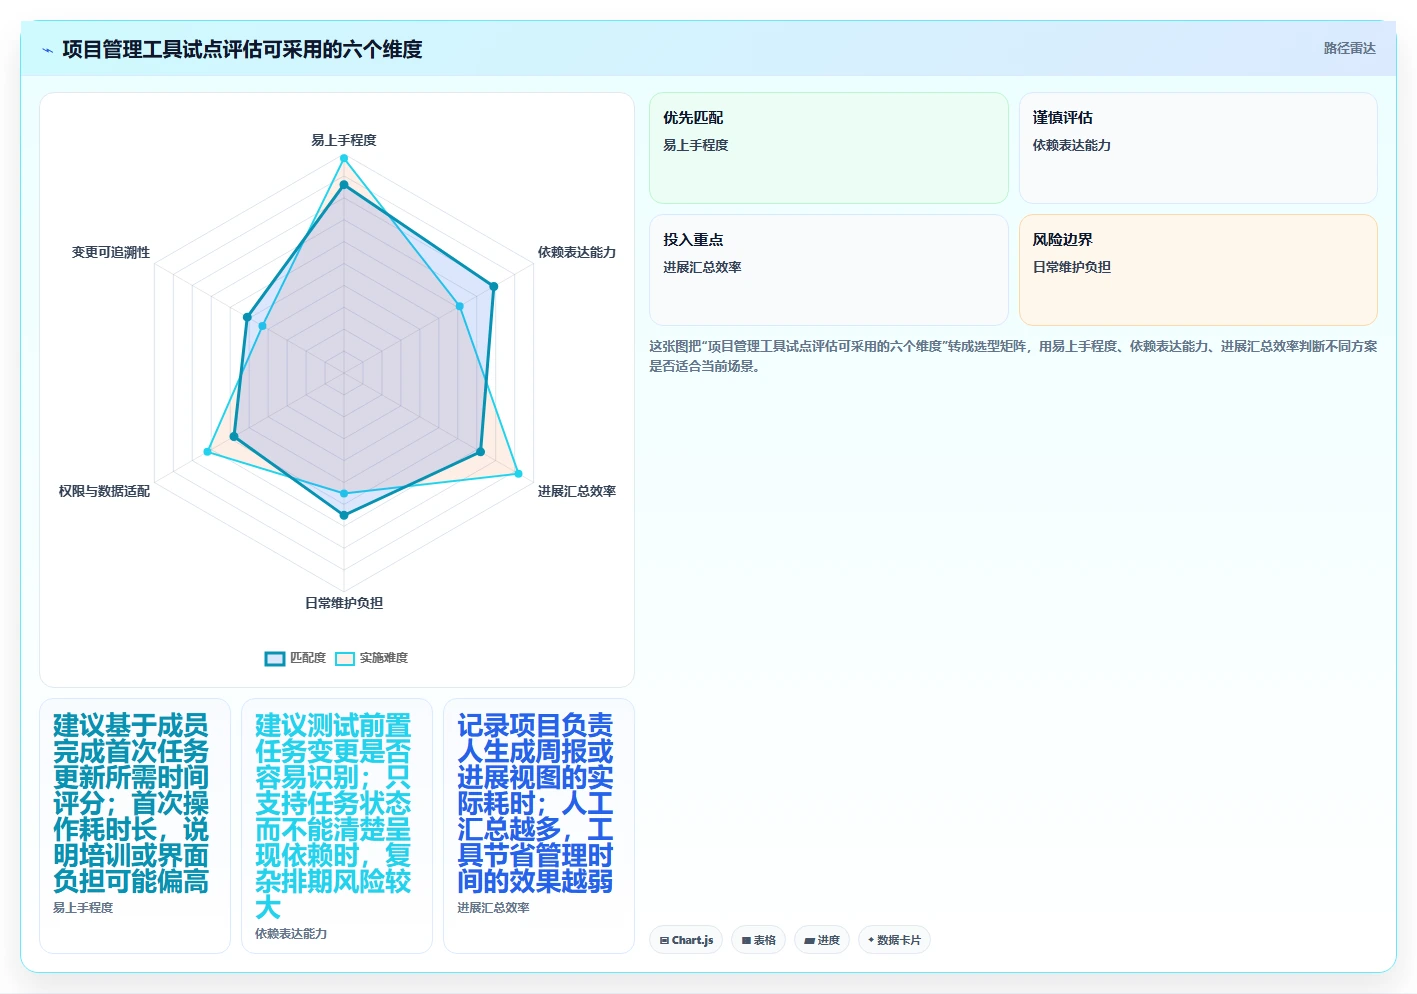Viewport: 1417px width, 994px height.
Task: Select the Chart.js tag chip
Action: point(686,940)
